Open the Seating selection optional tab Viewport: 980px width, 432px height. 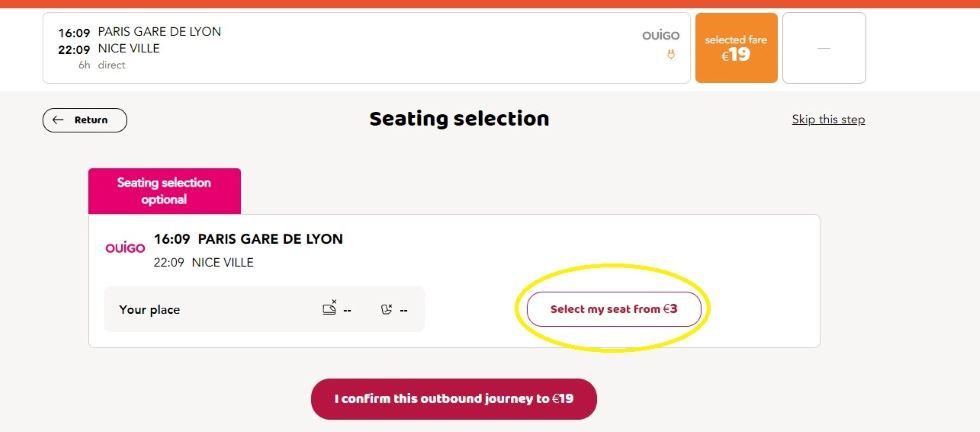click(164, 191)
